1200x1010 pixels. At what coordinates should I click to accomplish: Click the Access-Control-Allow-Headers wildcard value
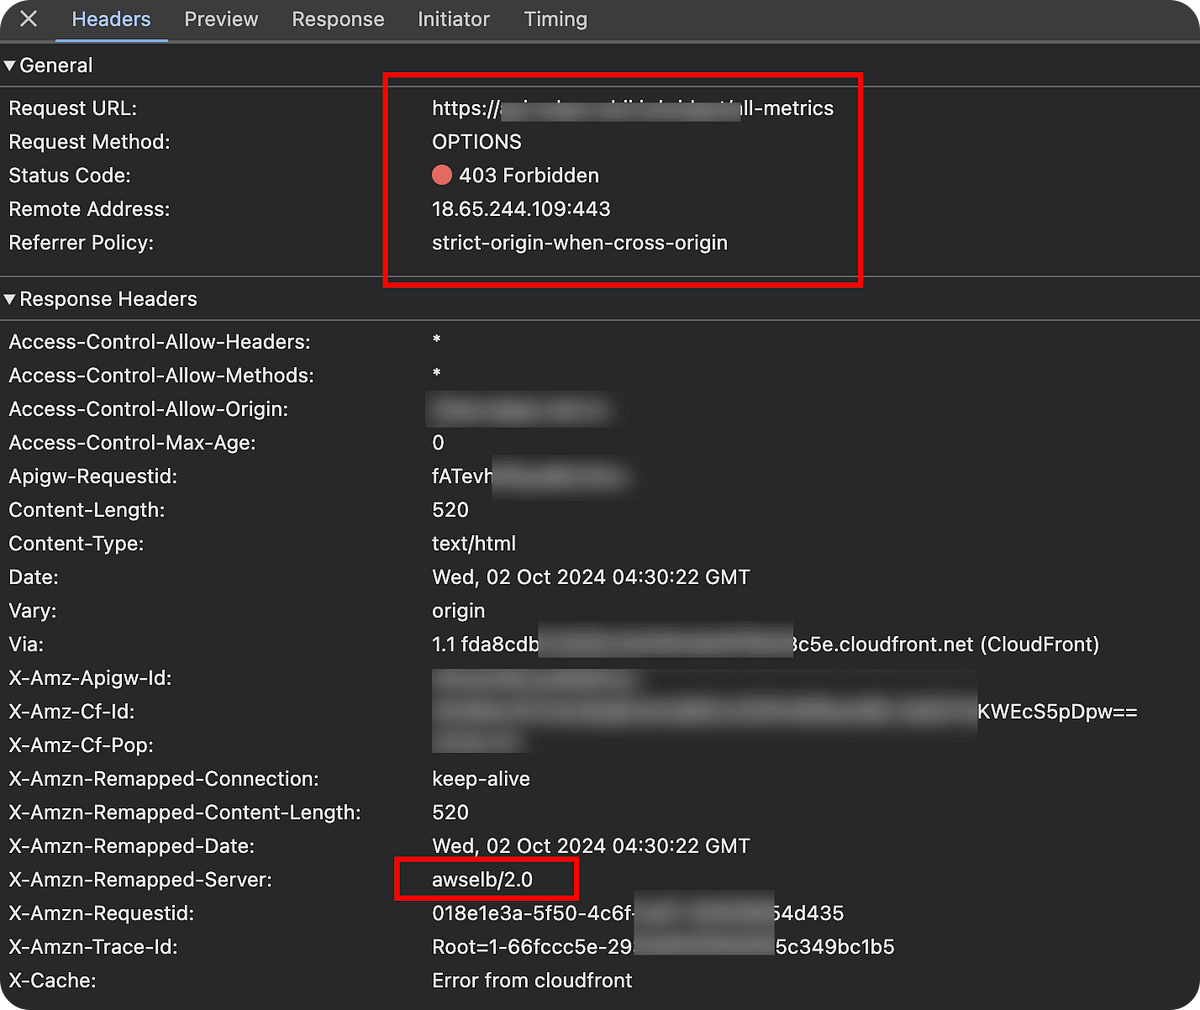[x=436, y=341]
